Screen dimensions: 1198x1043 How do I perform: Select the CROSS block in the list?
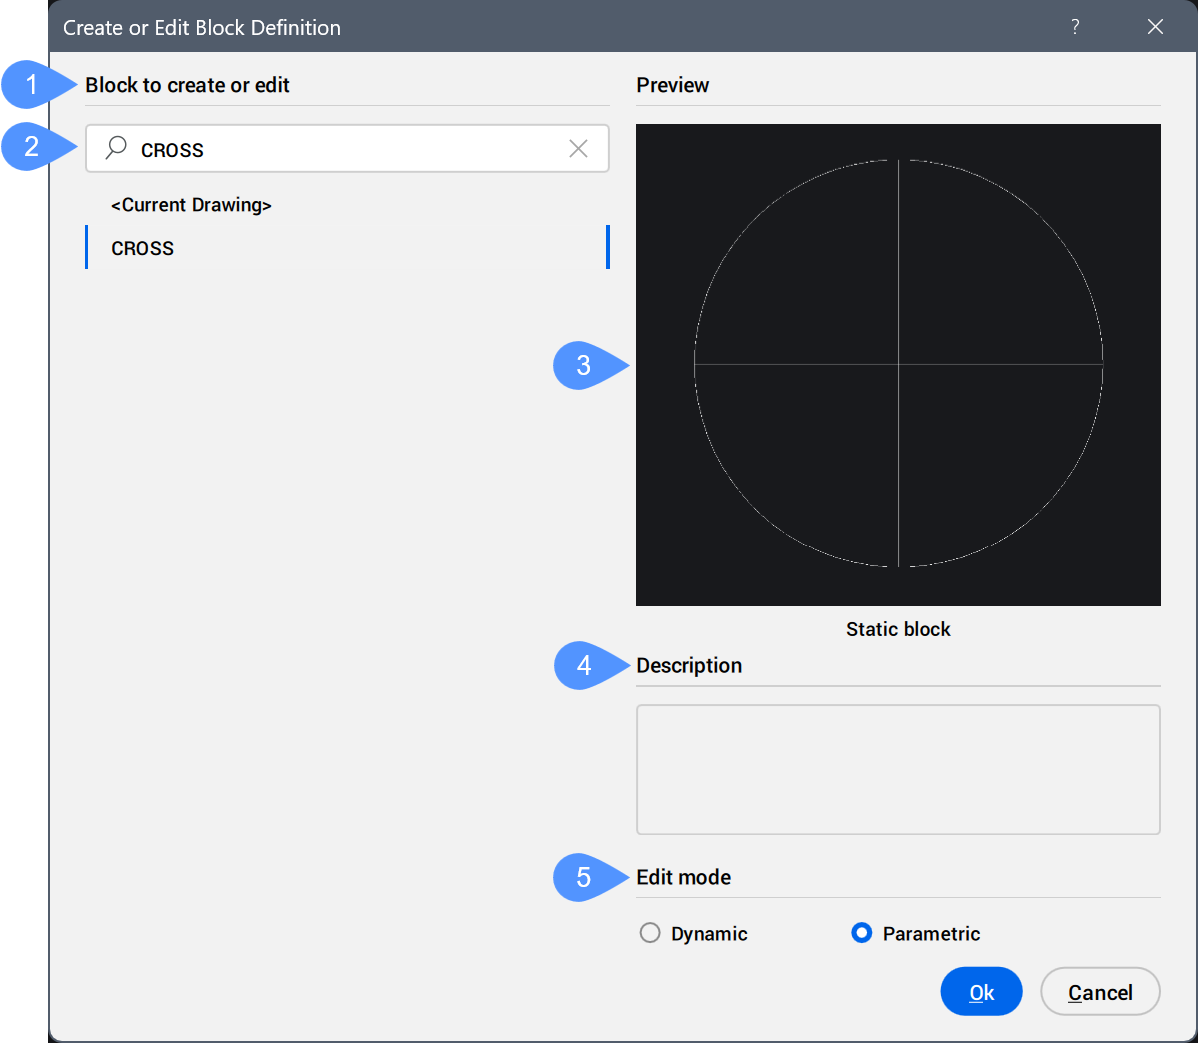pyautogui.click(x=143, y=248)
